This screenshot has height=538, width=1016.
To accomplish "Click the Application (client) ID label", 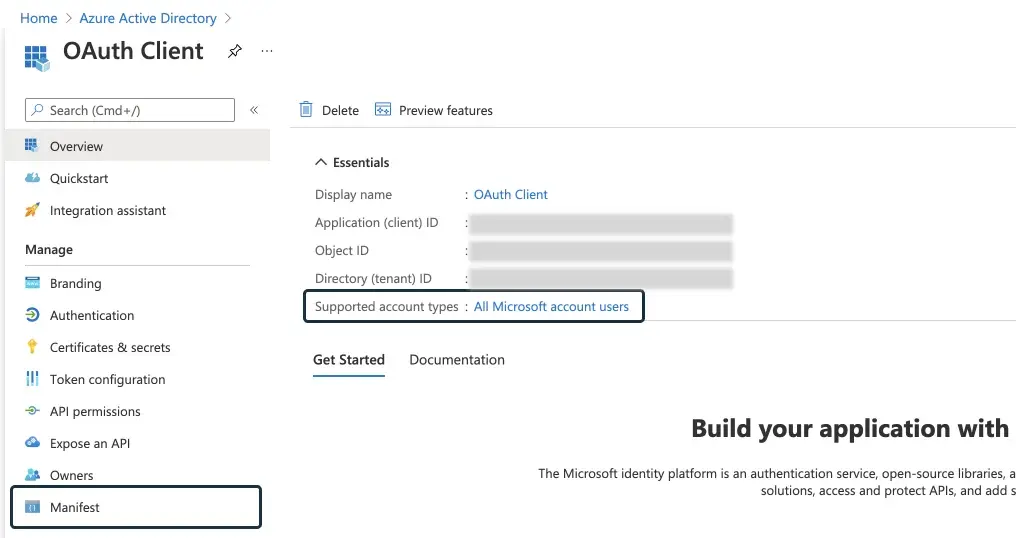I will pos(376,223).
